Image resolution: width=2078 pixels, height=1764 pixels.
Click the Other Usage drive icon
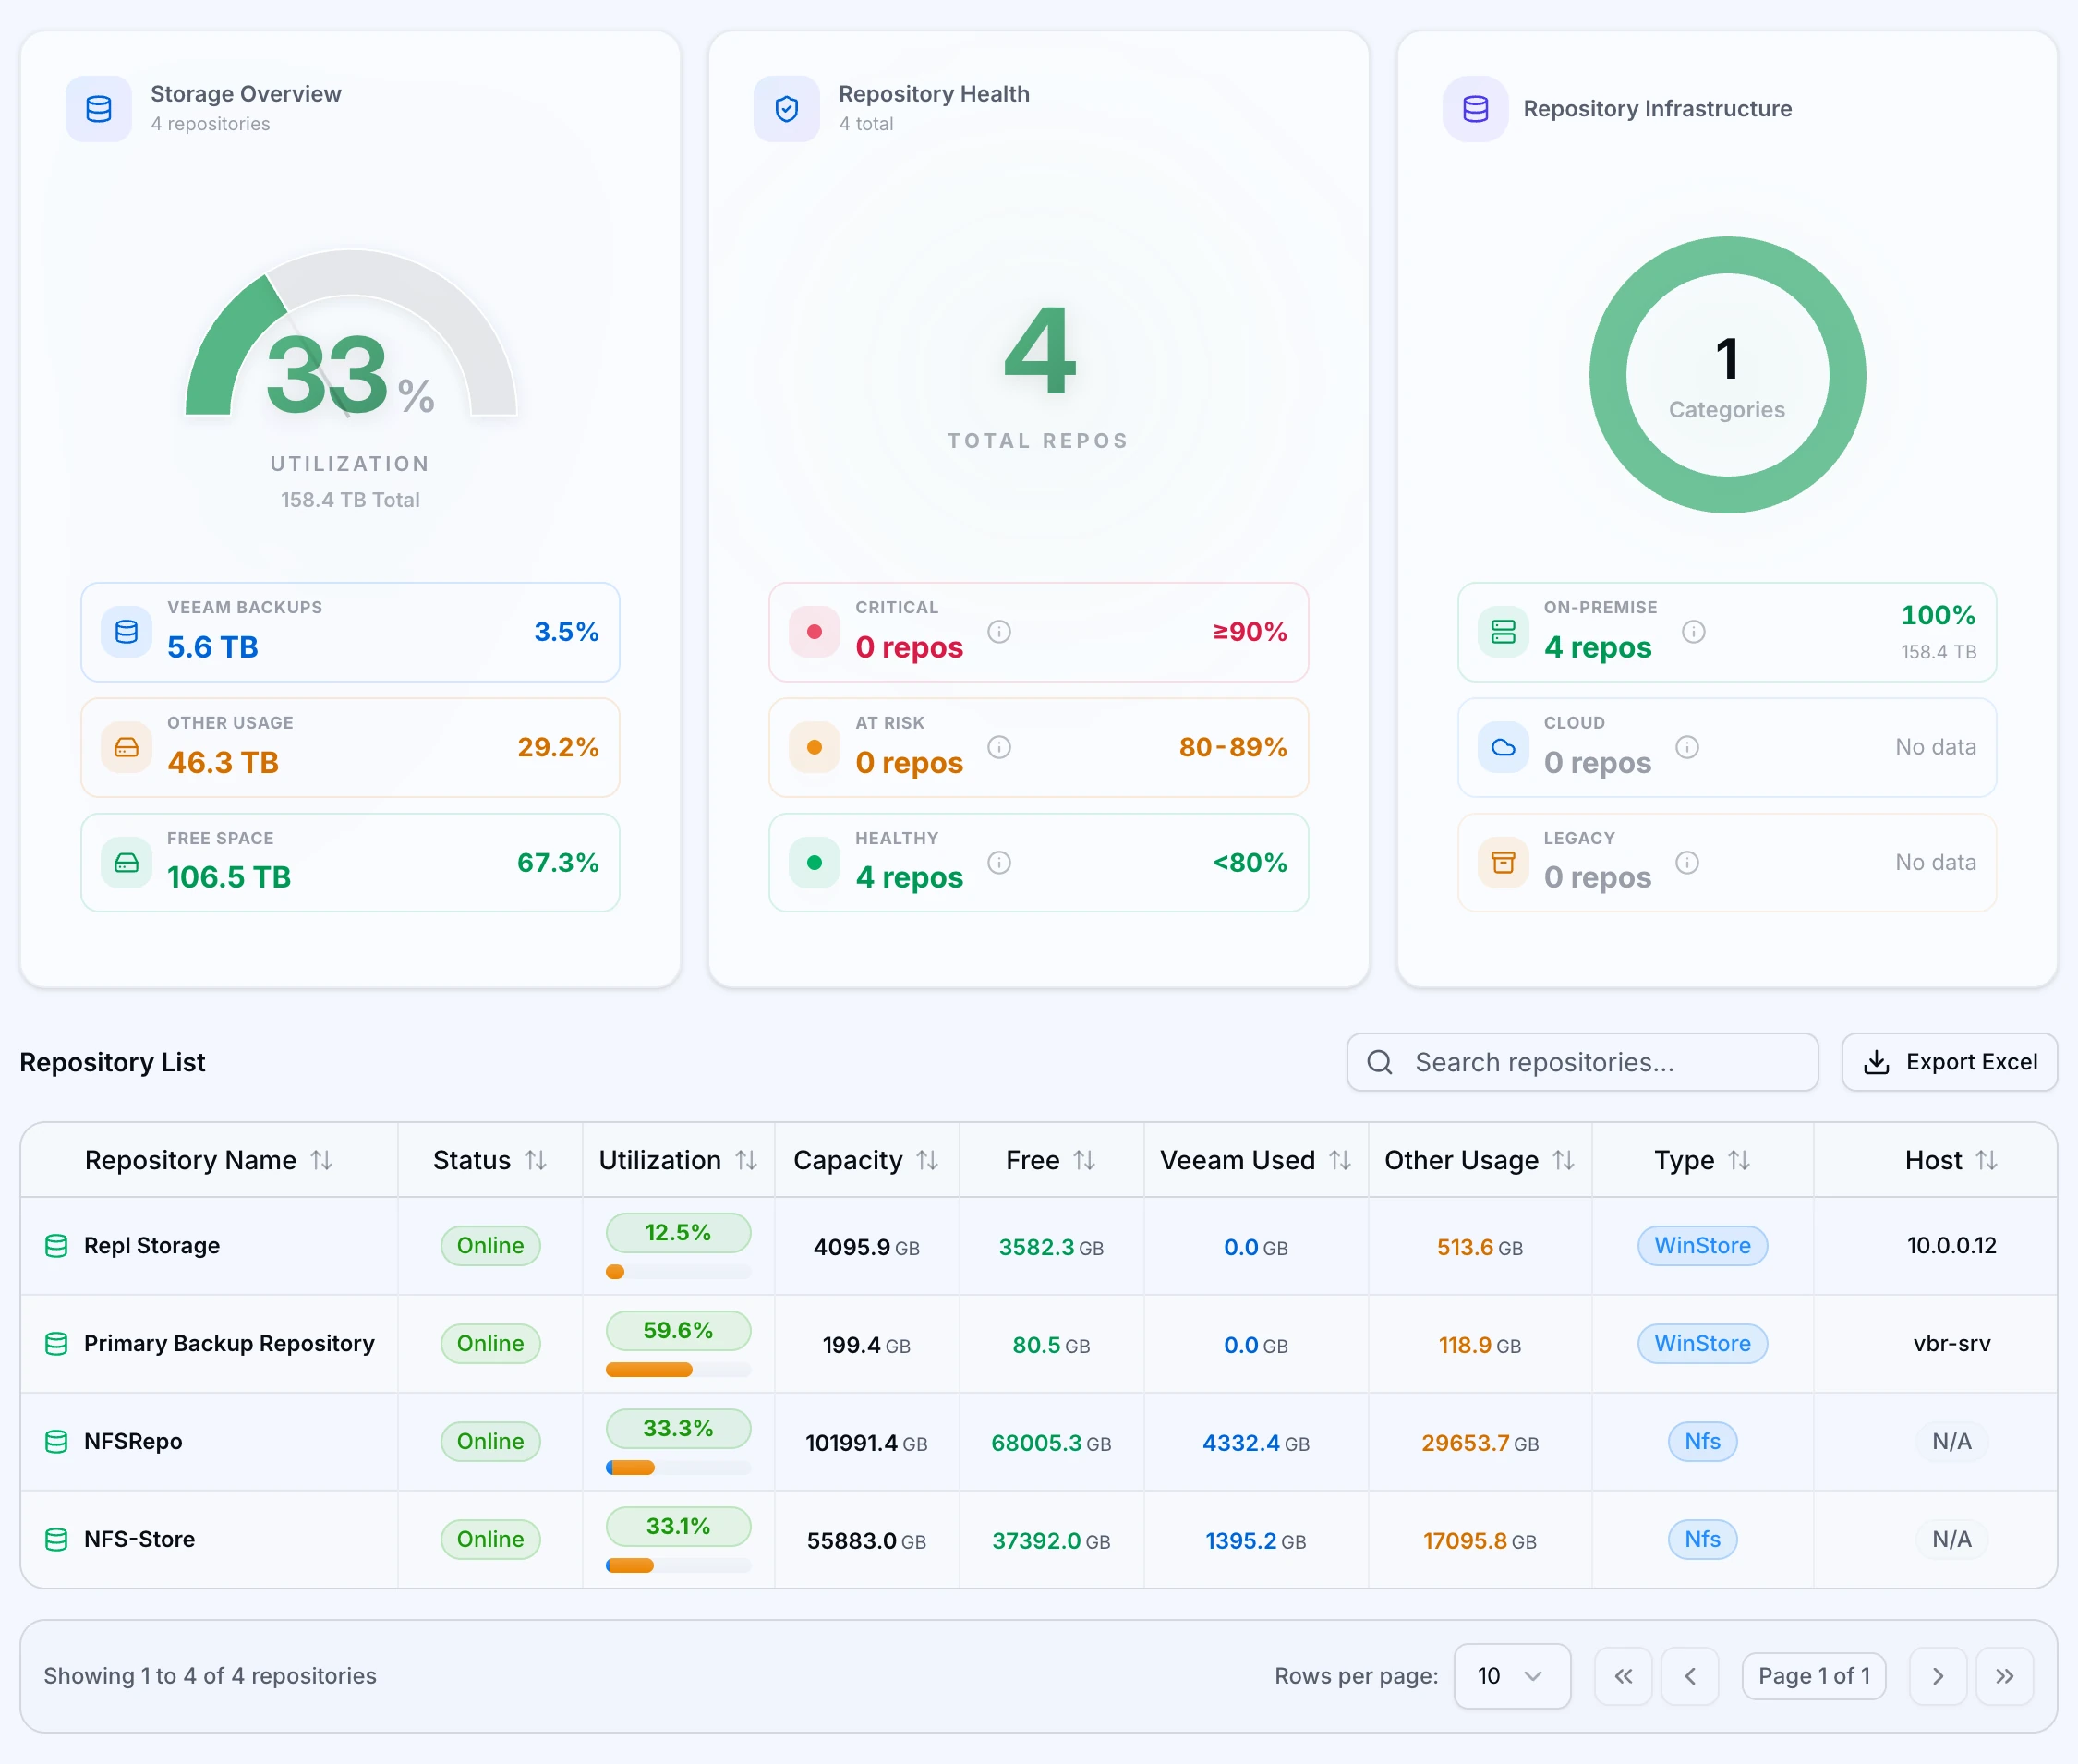127,747
